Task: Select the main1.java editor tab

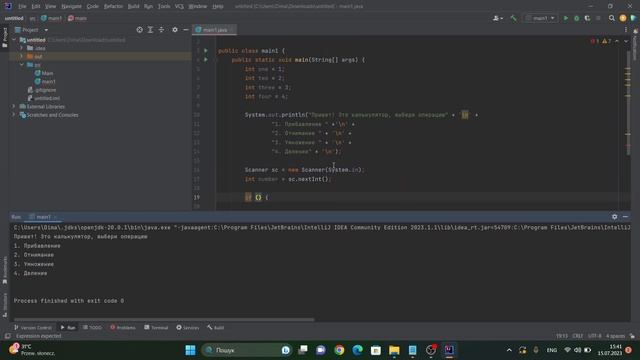Action: click(x=214, y=30)
